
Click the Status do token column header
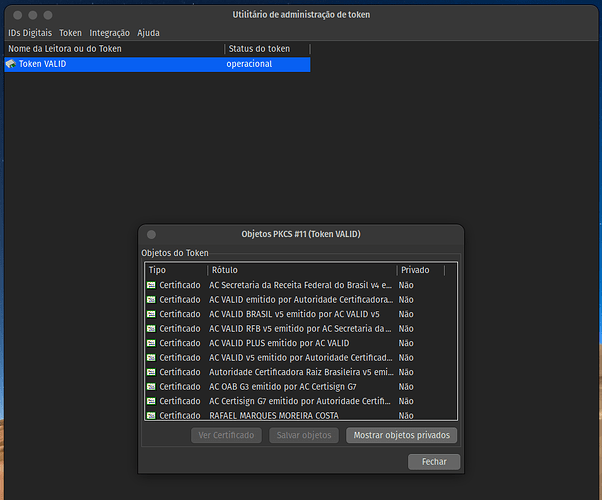click(266, 48)
